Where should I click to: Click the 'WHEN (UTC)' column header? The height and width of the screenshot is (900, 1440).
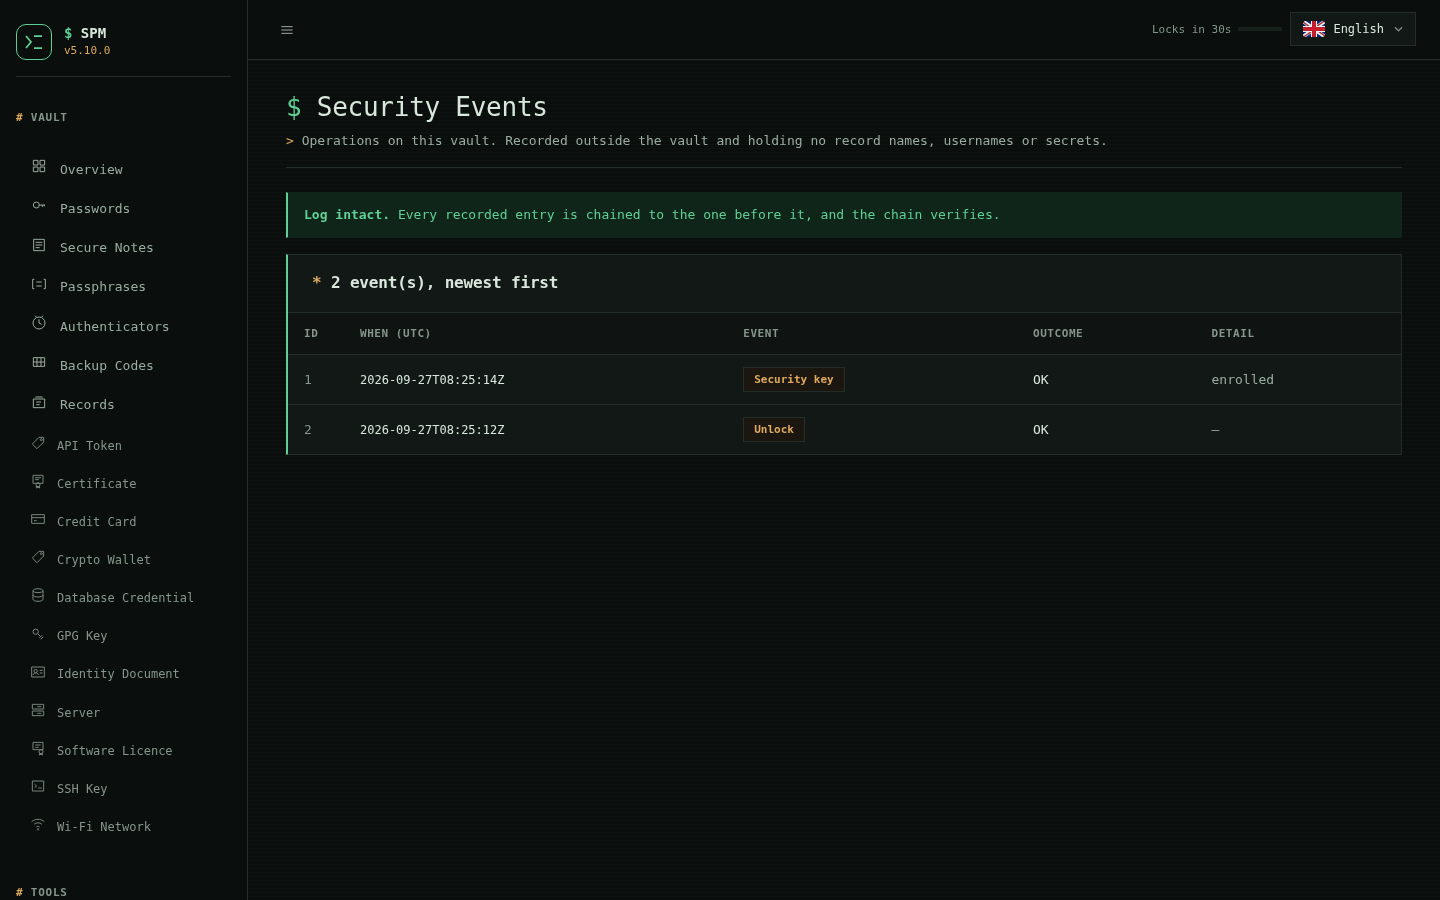point(395,333)
